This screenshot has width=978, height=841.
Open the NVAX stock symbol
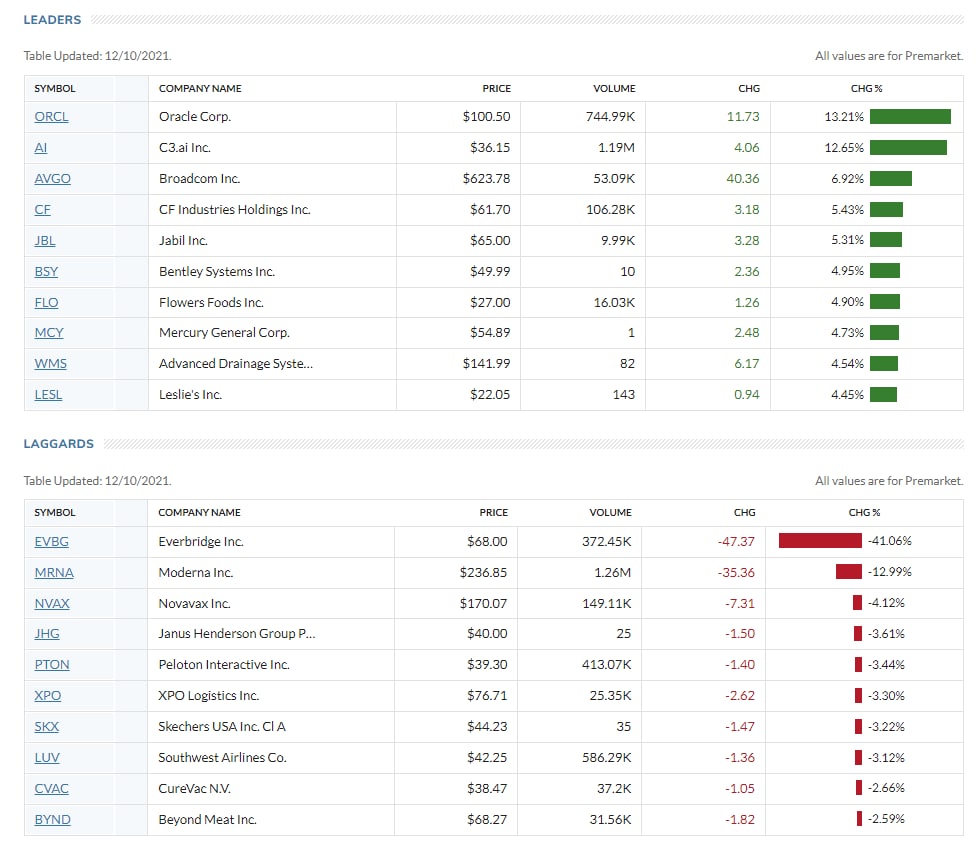point(52,604)
